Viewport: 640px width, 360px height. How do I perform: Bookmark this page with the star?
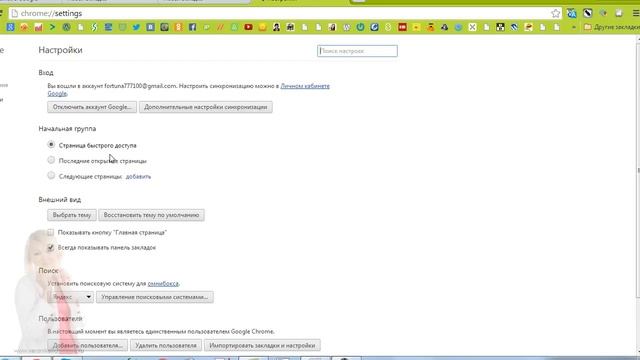(x=556, y=13)
